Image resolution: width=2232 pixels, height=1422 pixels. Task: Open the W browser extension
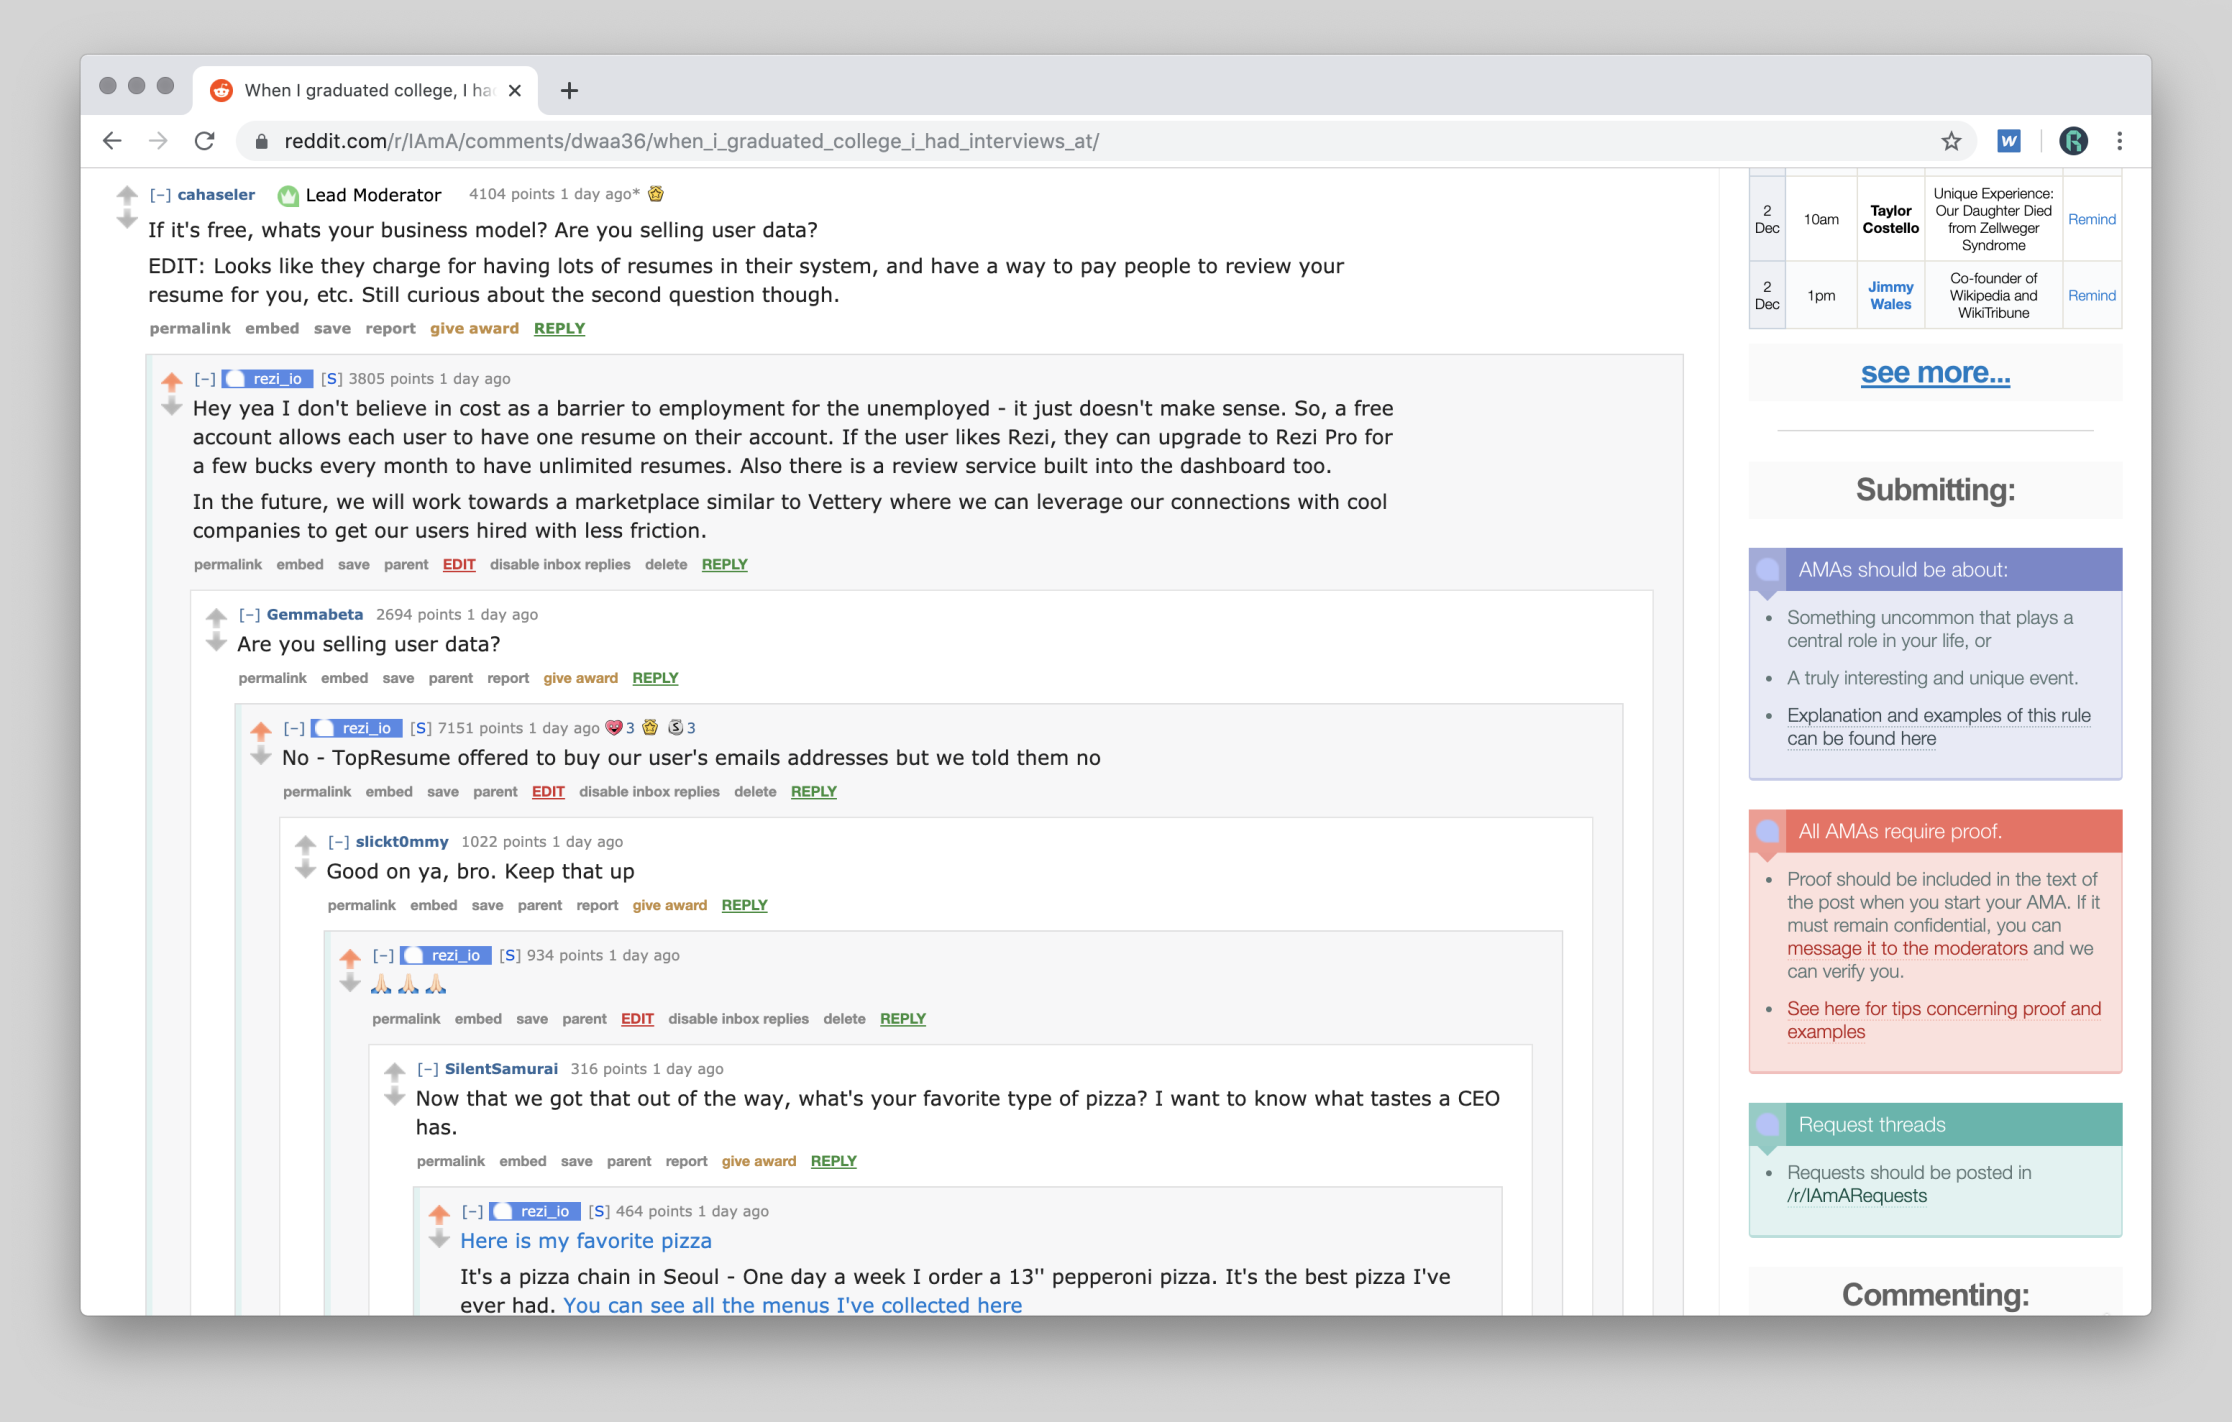(x=2008, y=141)
